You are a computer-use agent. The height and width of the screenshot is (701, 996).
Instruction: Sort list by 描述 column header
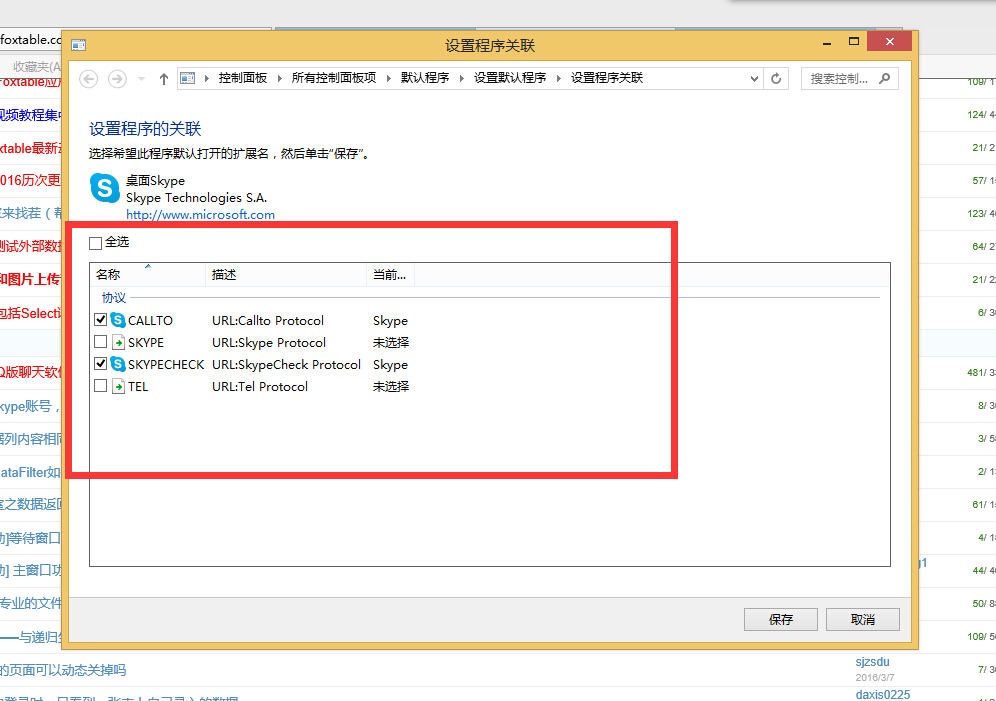point(286,275)
